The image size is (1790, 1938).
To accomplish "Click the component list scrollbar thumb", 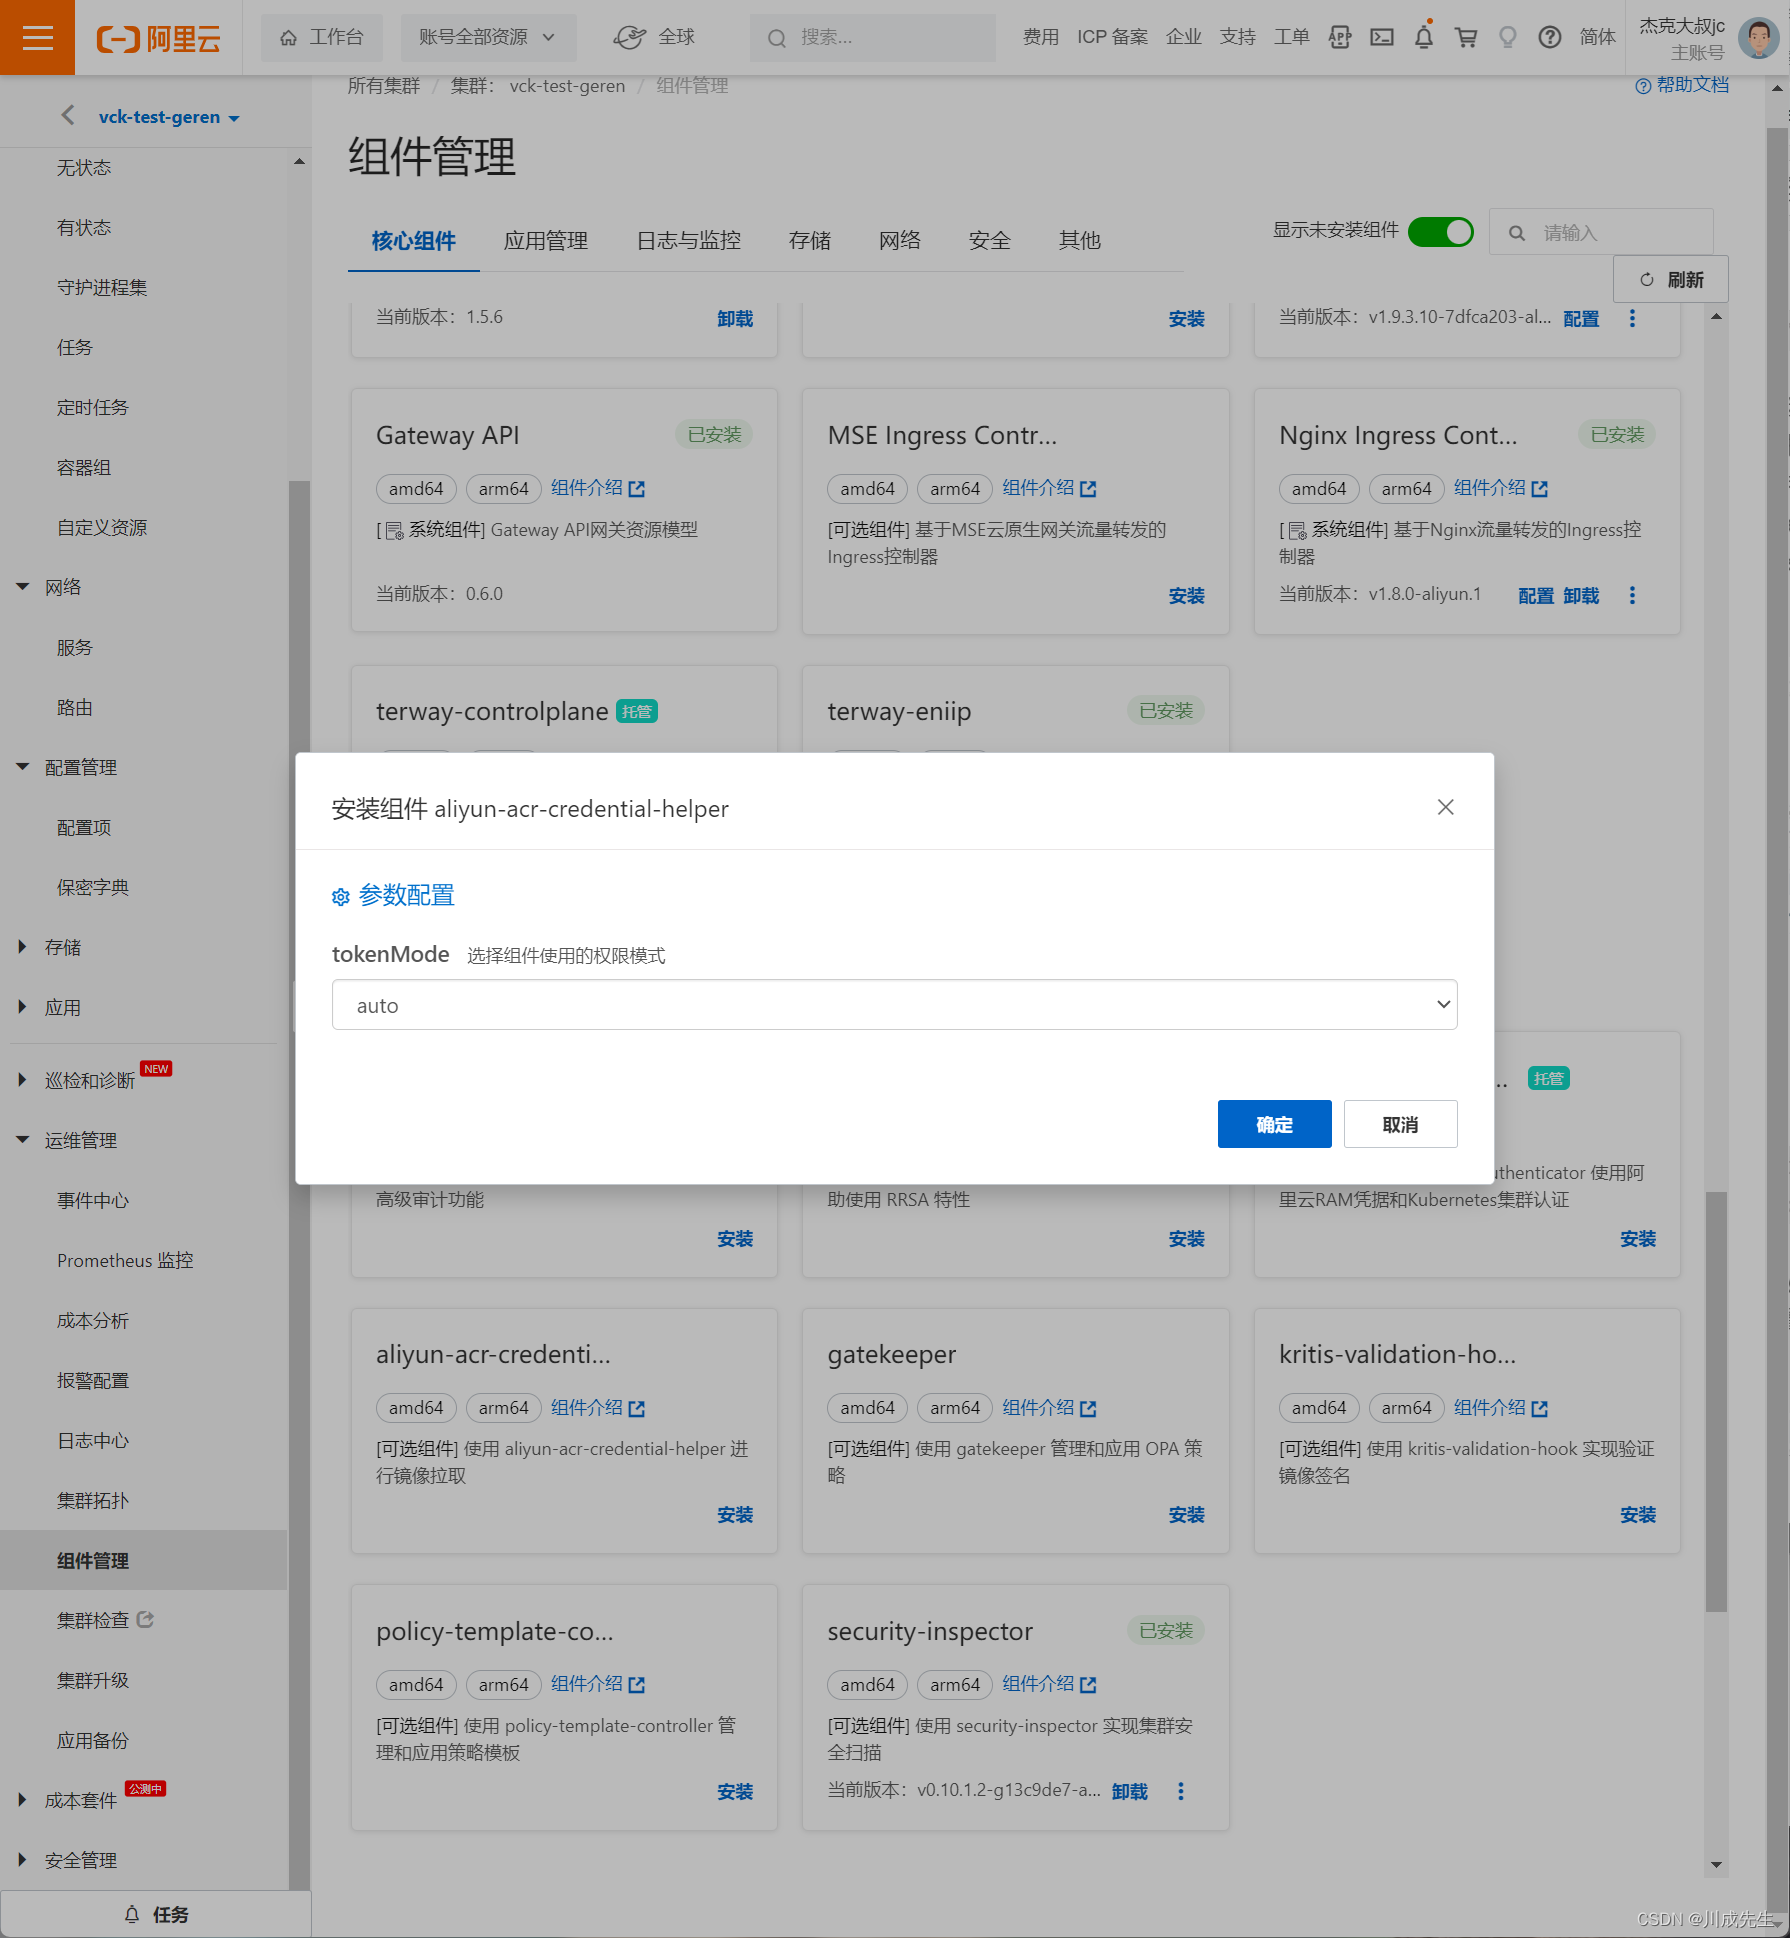I will click(x=1716, y=1401).
